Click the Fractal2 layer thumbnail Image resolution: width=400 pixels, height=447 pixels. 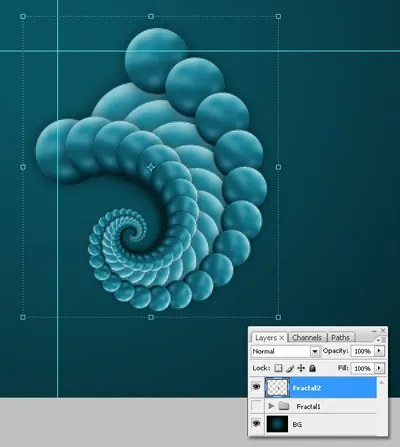tap(277, 387)
